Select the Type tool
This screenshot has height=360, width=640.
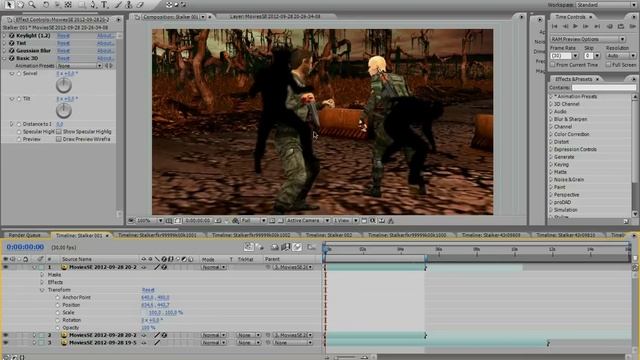coord(104,4)
